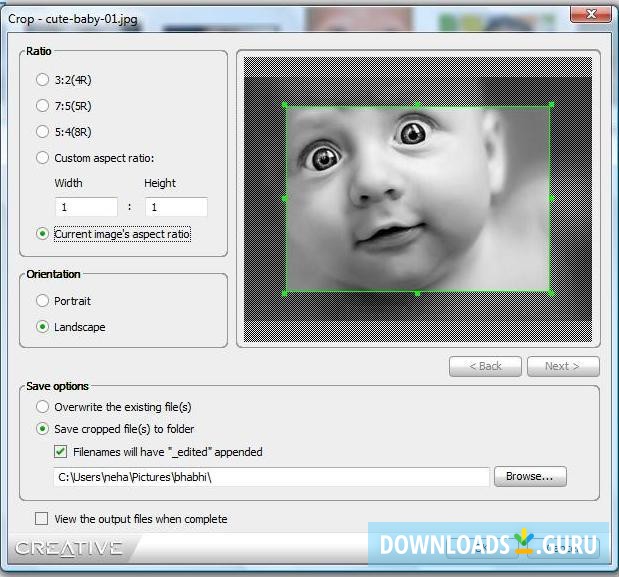Select the 3:2(4R) ratio option
Screen dimensions: 619x577
coord(42,79)
